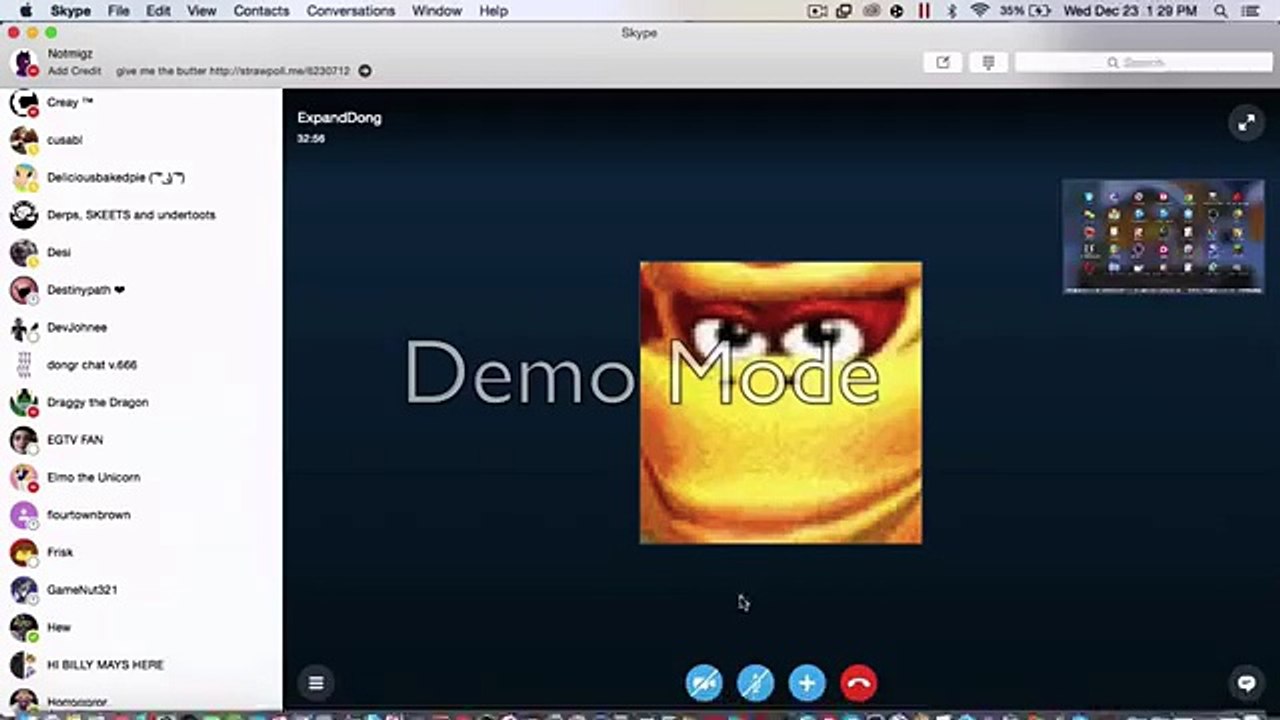The width and height of the screenshot is (1280, 720).
Task: Toggle the contact sidebar with the list icon
Action: (x=316, y=683)
